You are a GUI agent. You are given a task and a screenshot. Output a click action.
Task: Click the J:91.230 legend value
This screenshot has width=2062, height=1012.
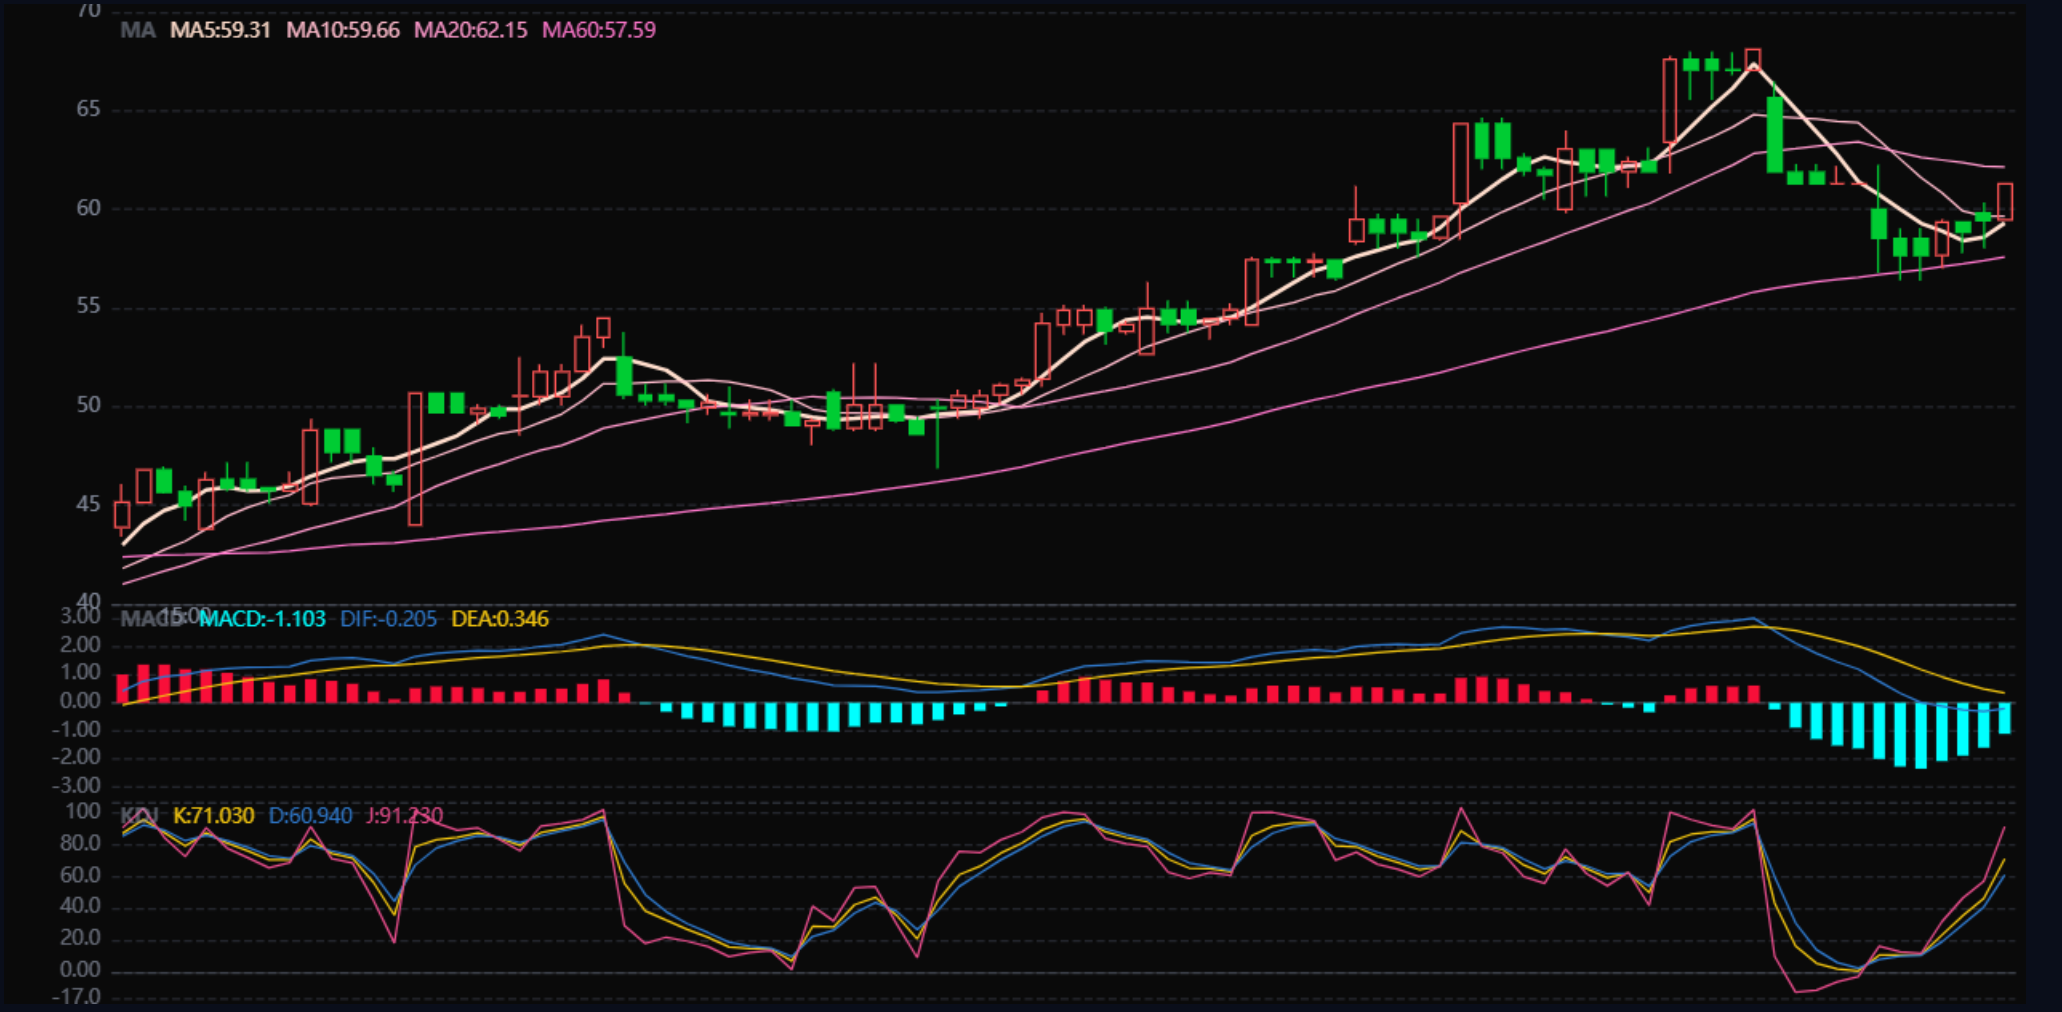point(404,816)
